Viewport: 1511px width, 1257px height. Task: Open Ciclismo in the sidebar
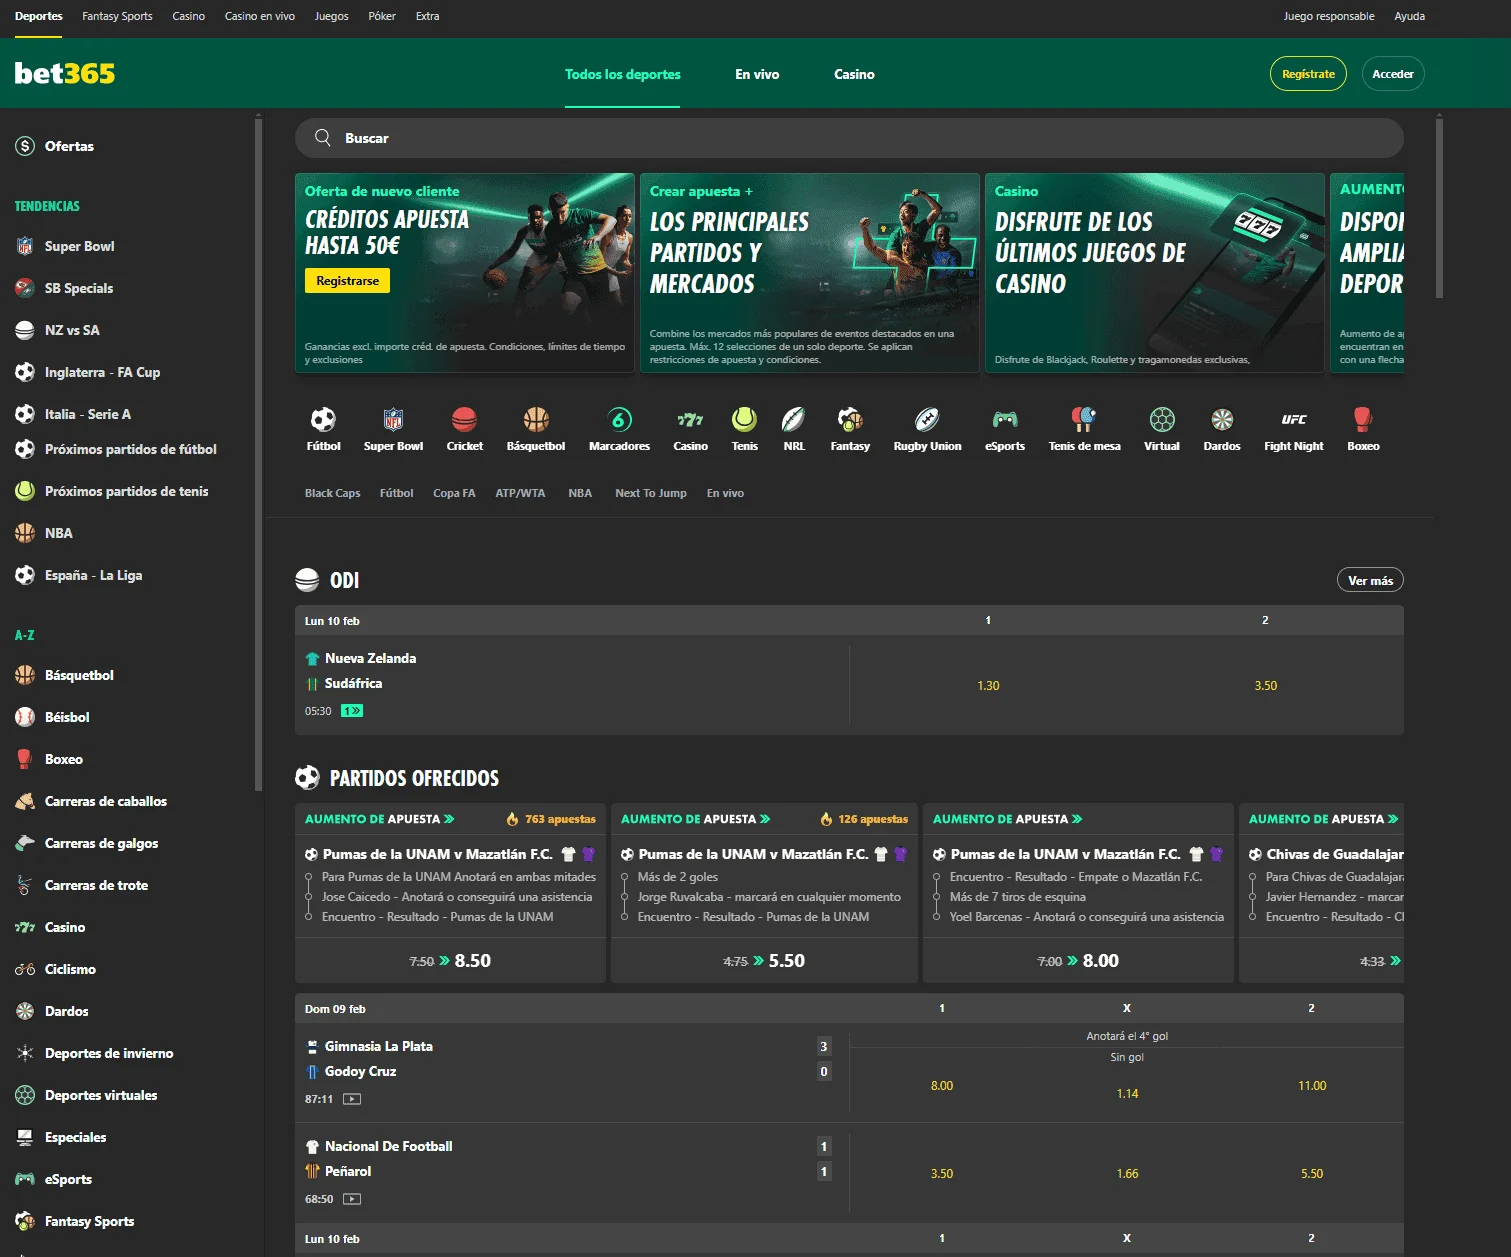(x=70, y=969)
